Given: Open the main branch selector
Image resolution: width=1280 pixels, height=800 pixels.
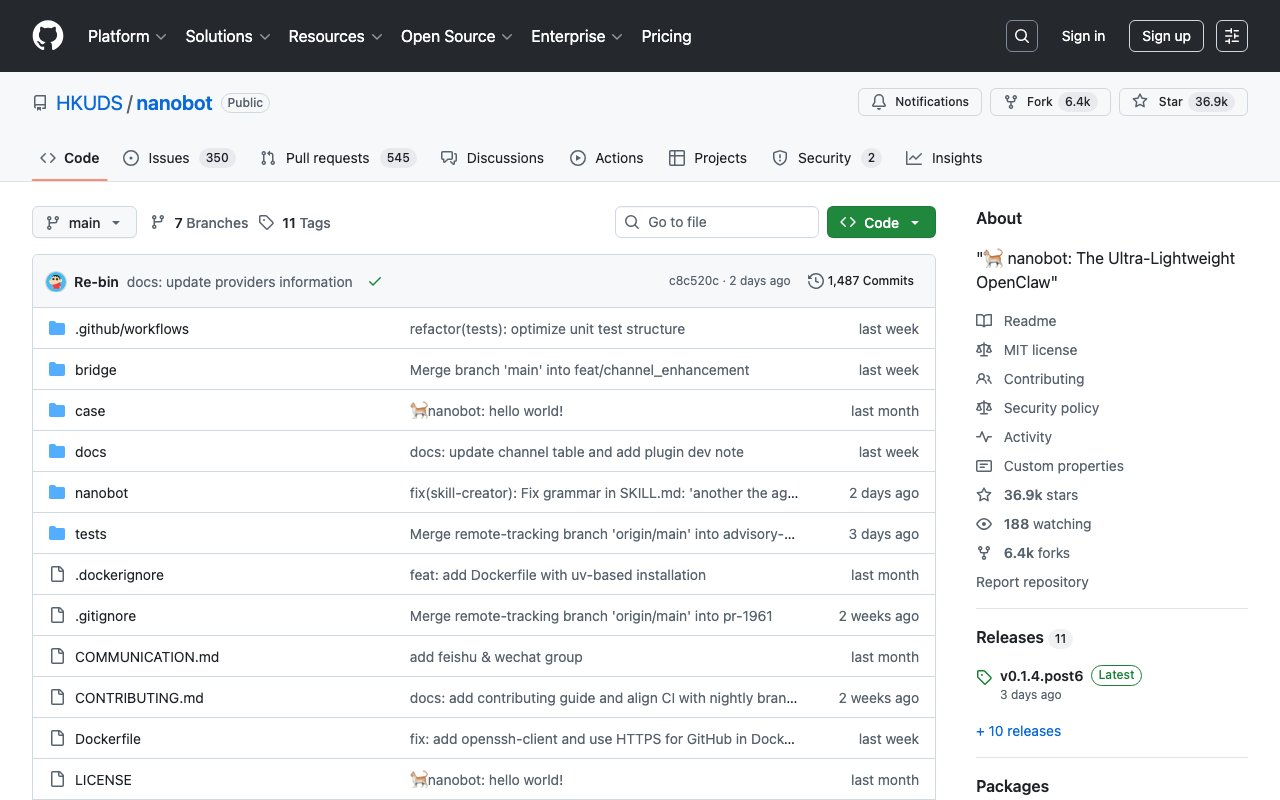Looking at the screenshot, I should coord(84,222).
